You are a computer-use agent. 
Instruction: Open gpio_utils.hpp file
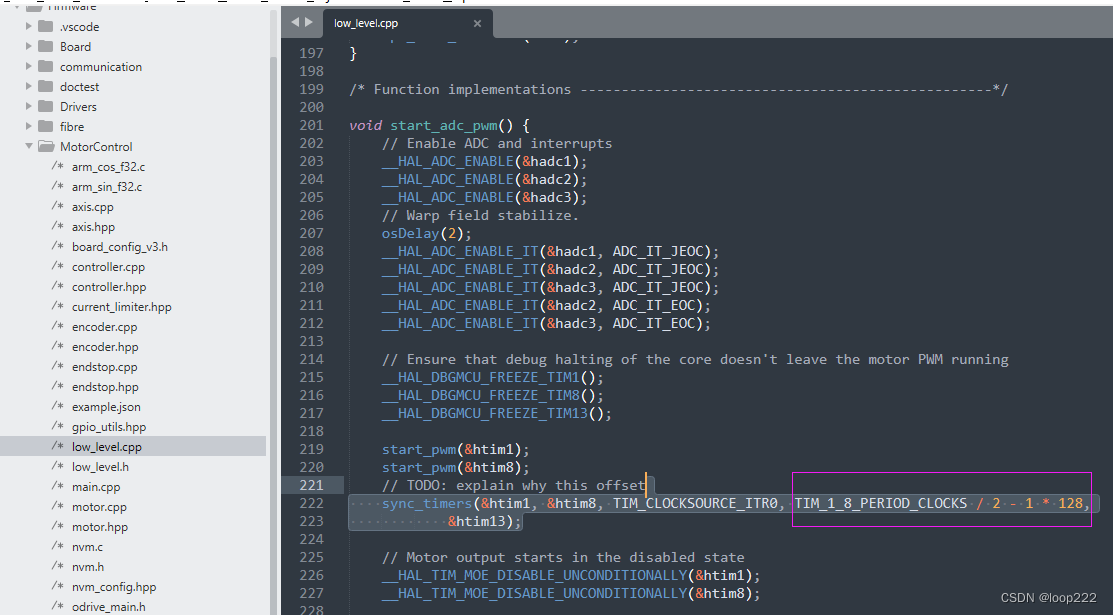pyautogui.click(x=109, y=426)
